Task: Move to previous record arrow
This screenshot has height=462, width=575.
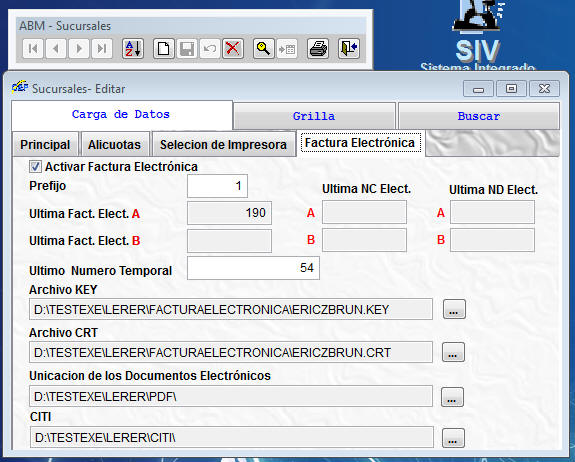Action: click(x=56, y=48)
